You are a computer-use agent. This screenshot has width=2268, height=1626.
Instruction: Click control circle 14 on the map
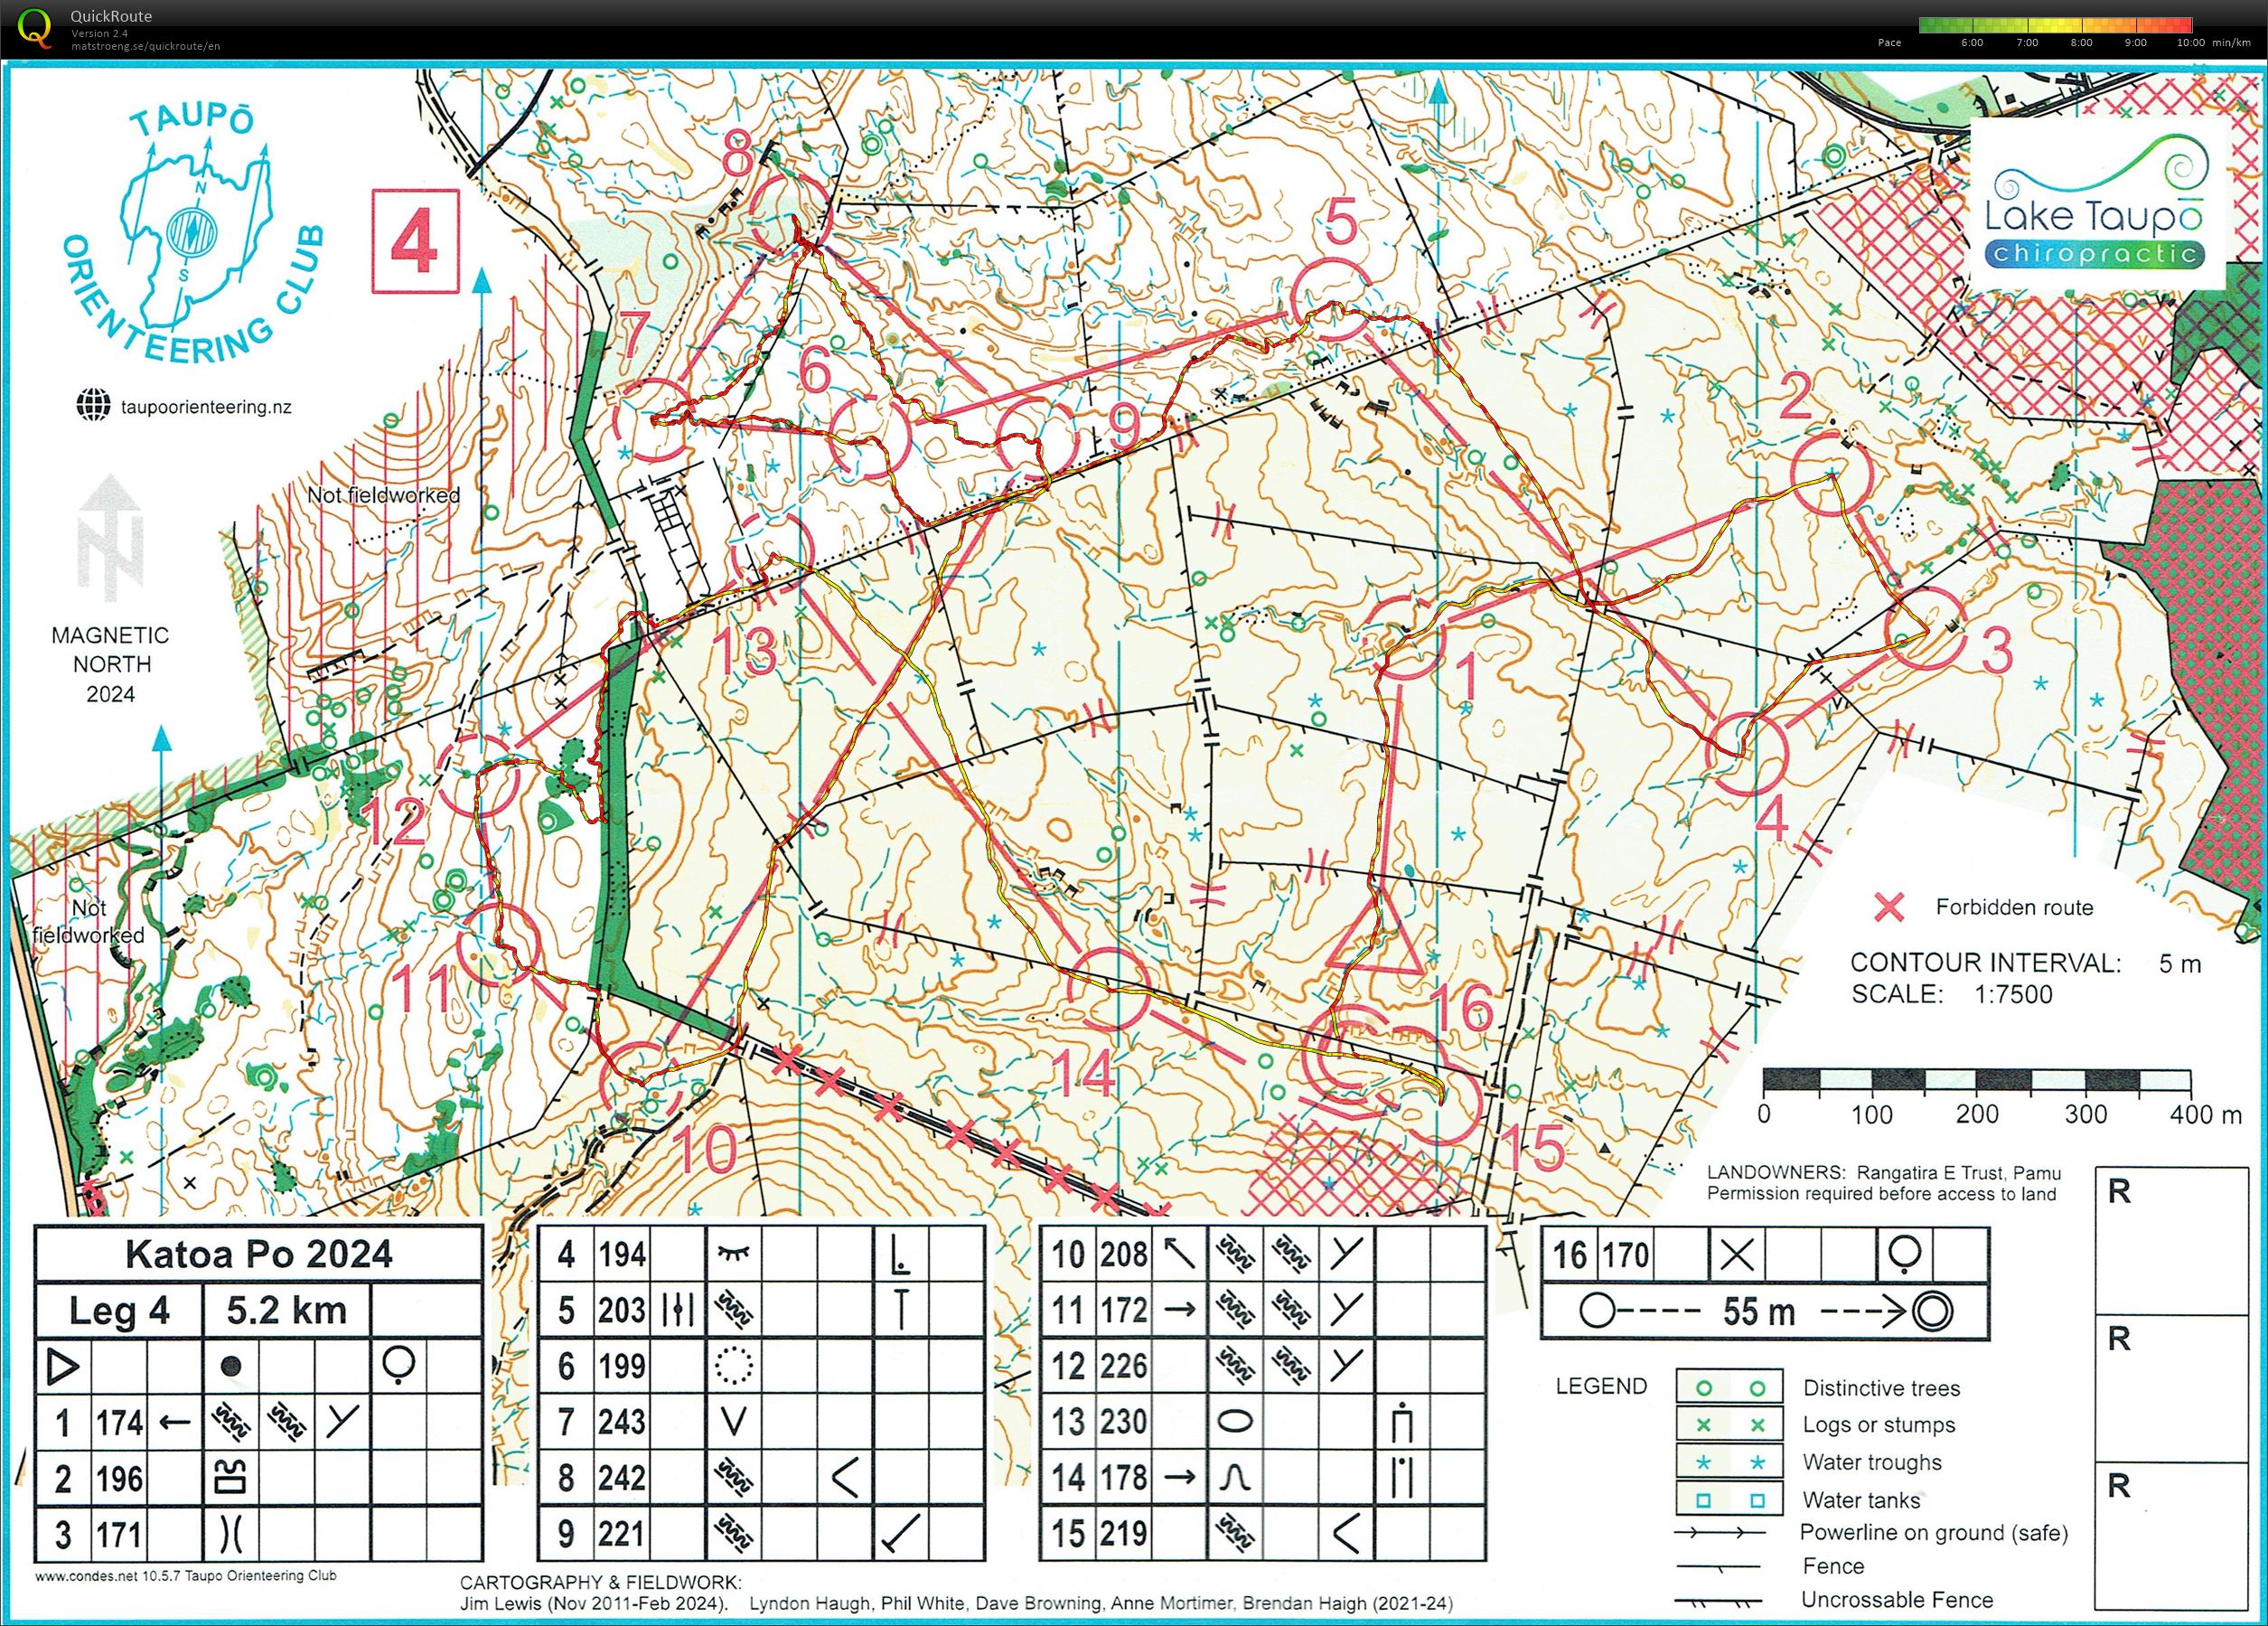[x=1109, y=988]
